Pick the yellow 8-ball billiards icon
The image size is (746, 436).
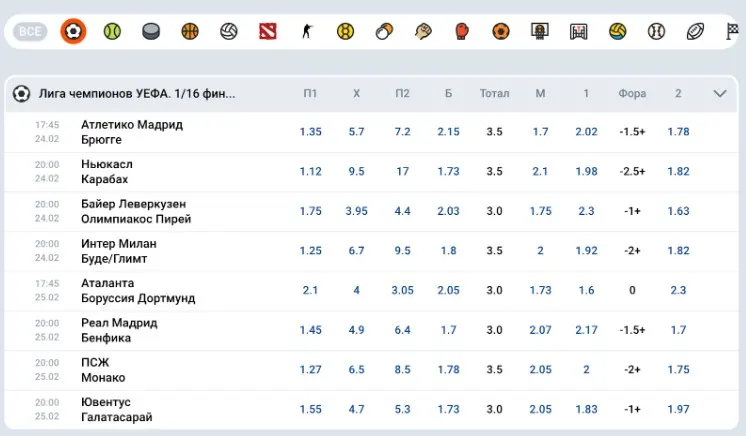(346, 31)
